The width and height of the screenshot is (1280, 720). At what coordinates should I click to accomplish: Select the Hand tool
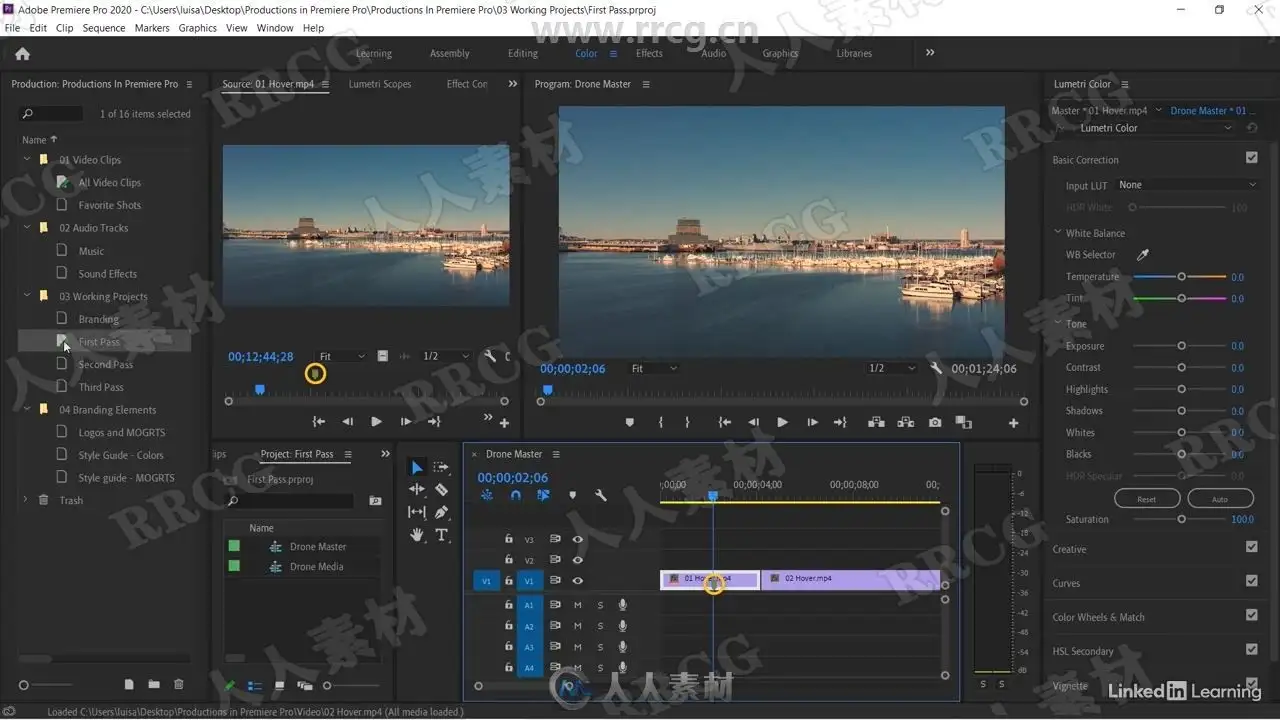[417, 535]
